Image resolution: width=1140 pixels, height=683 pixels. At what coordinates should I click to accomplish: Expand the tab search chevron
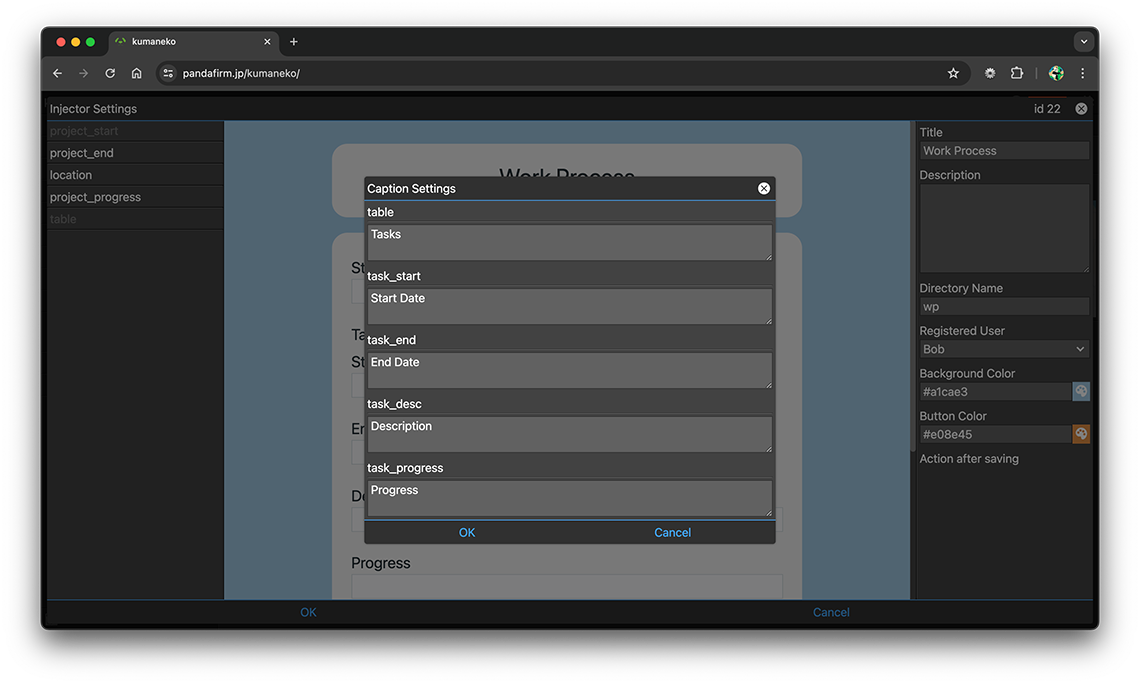pos(1083,42)
